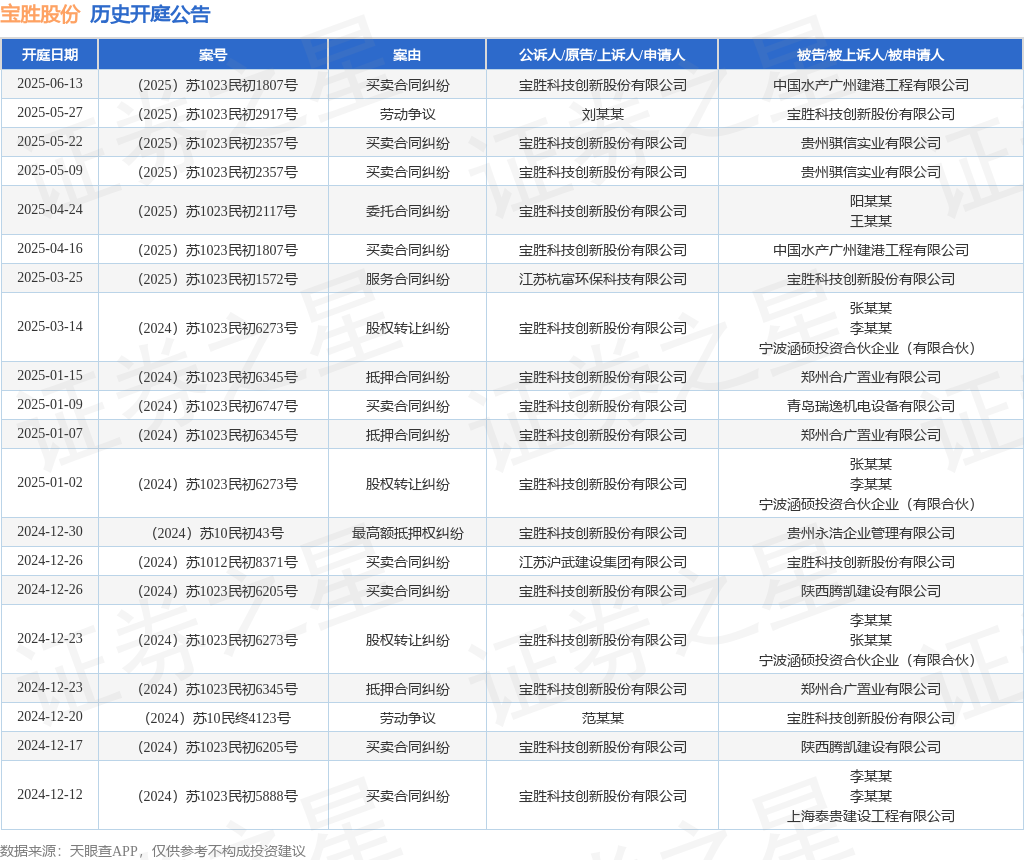Viewport: 1024px width, 860px height.
Task: Click the date cell 2025-01-02
Action: click(50, 482)
